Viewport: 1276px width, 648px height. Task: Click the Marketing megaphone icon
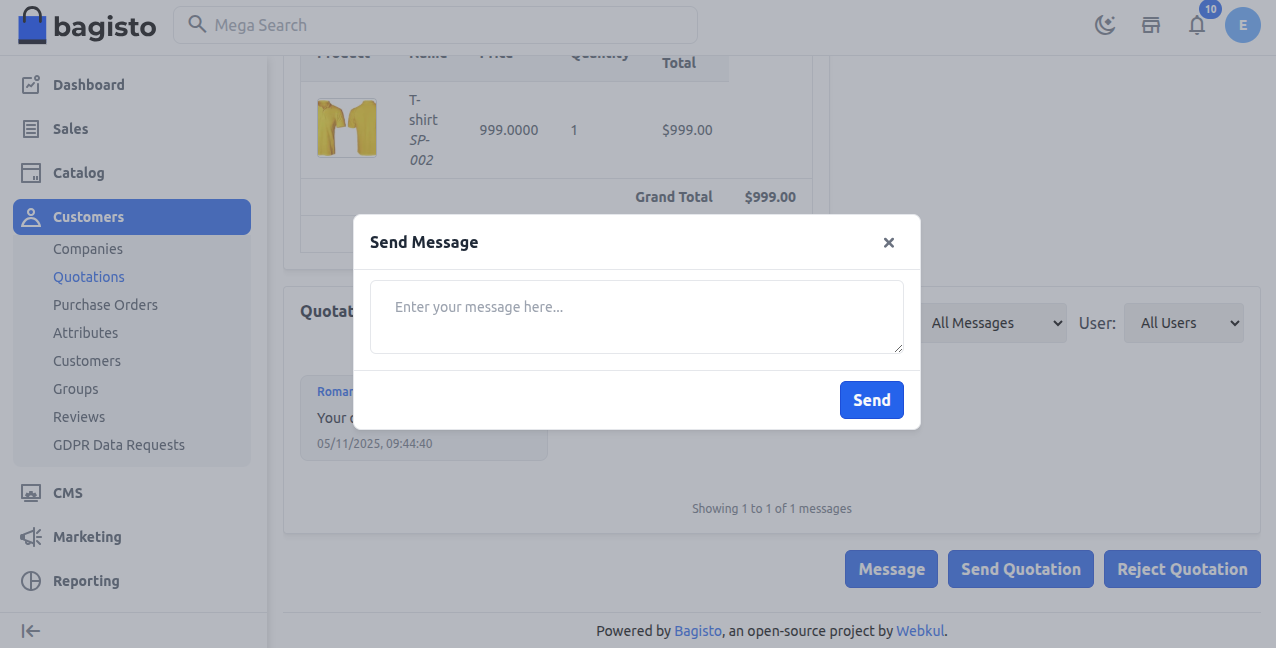pos(31,537)
